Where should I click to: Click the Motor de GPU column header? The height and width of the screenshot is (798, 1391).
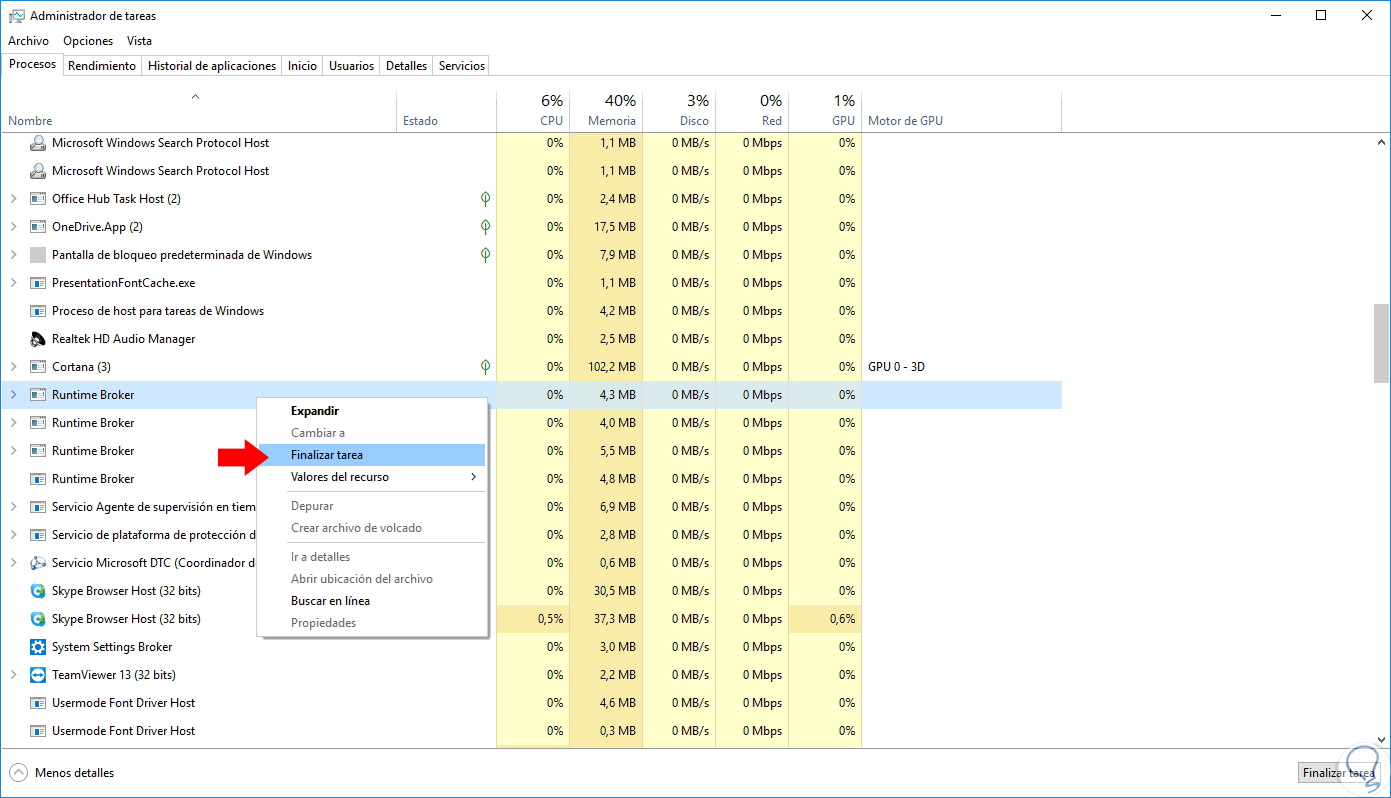(961, 111)
